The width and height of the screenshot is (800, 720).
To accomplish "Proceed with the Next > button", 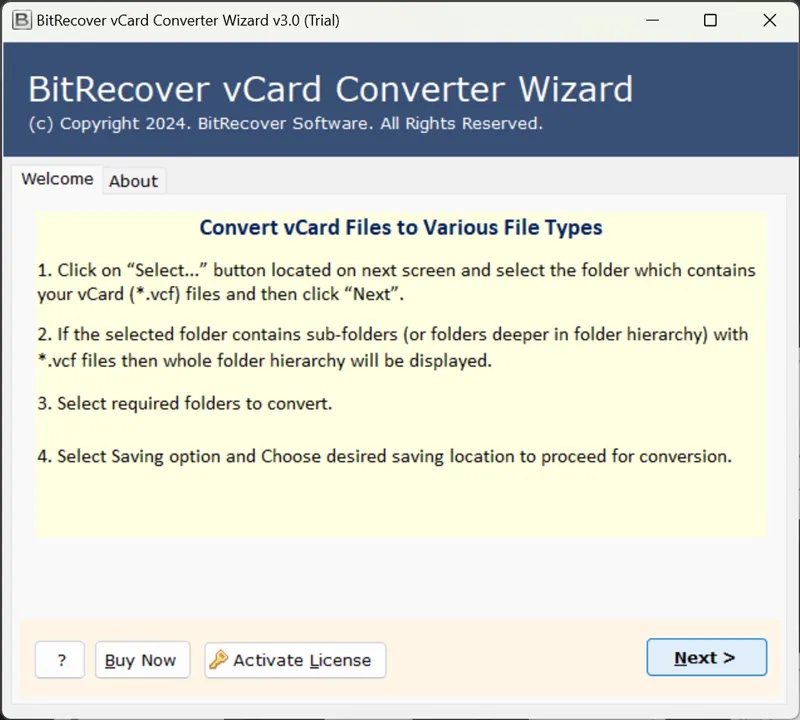I will coord(706,658).
